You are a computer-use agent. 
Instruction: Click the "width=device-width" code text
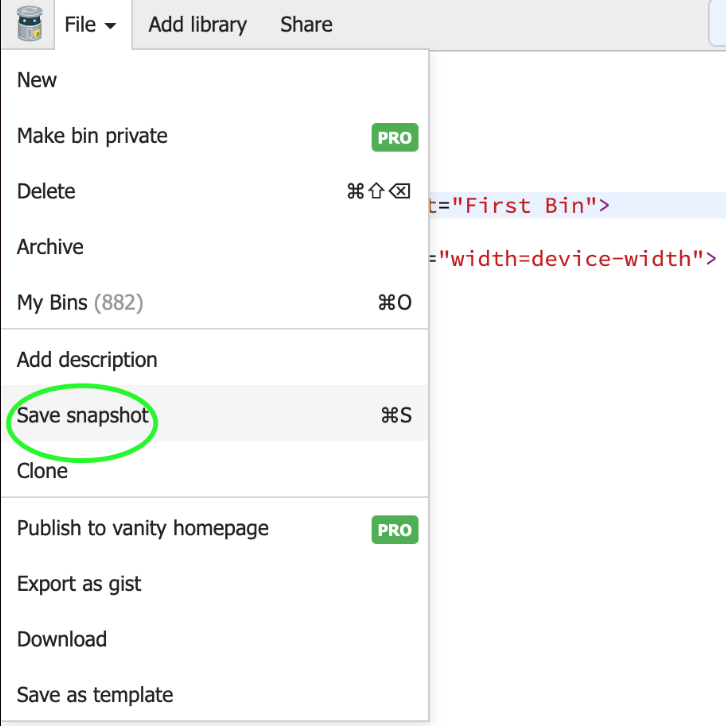click(571, 258)
